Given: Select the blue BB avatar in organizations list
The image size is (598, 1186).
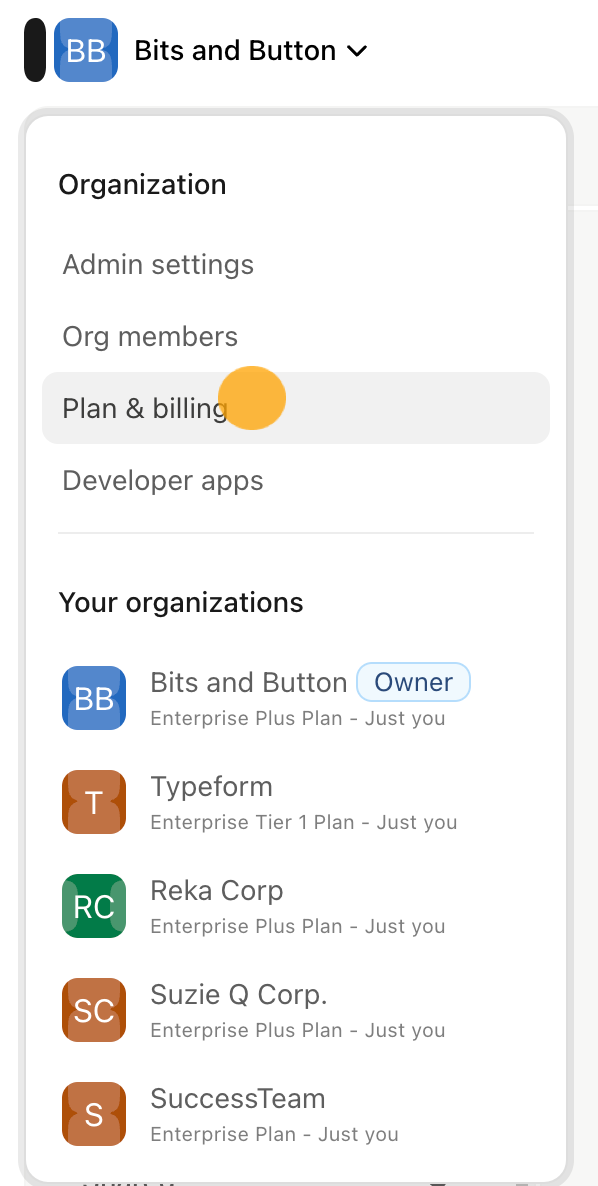Looking at the screenshot, I should point(94,697).
